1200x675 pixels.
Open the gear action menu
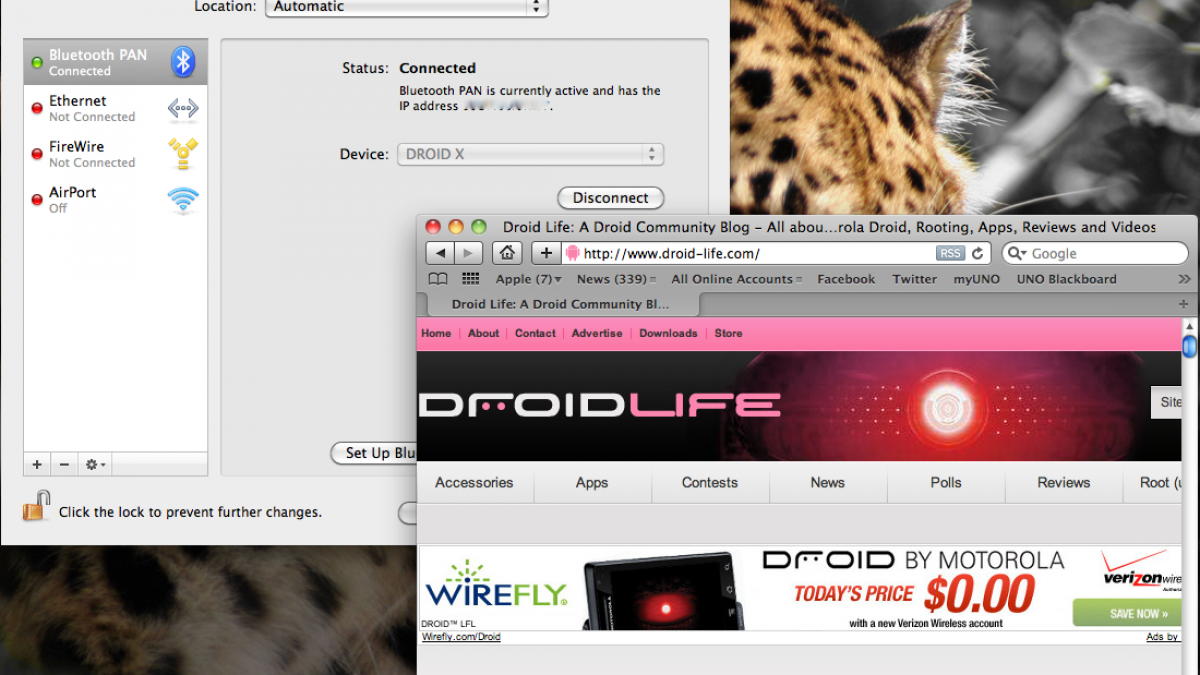pyautogui.click(x=96, y=465)
